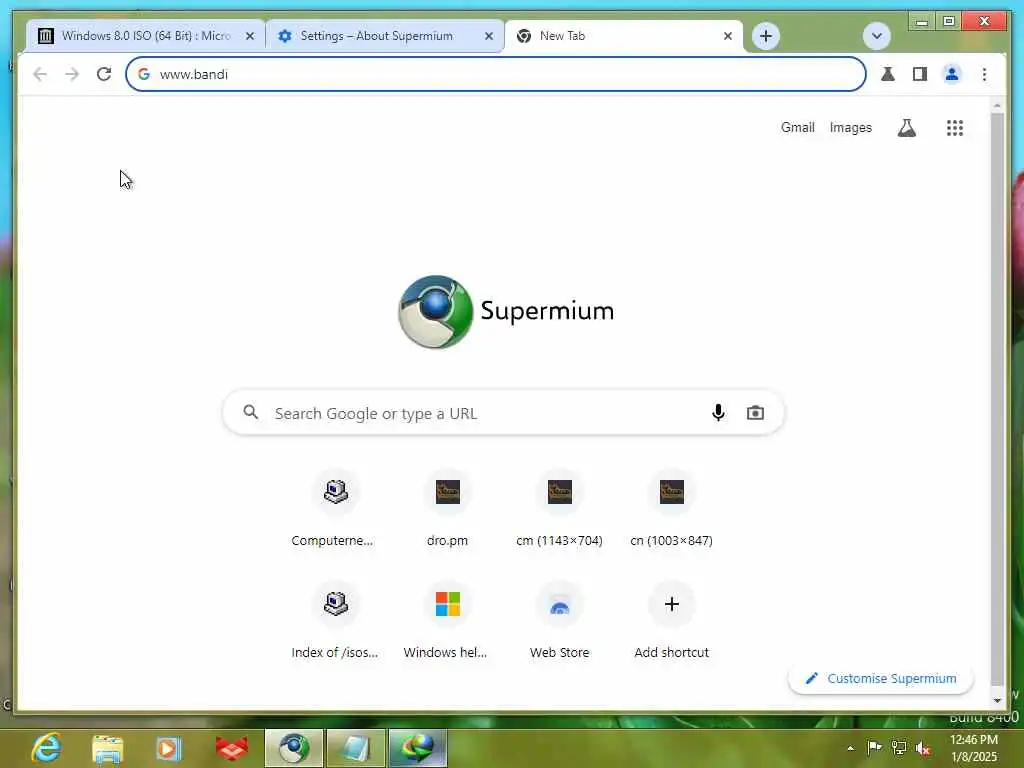Expand the tab search dropdown
This screenshot has height=768, width=1024.
876,36
